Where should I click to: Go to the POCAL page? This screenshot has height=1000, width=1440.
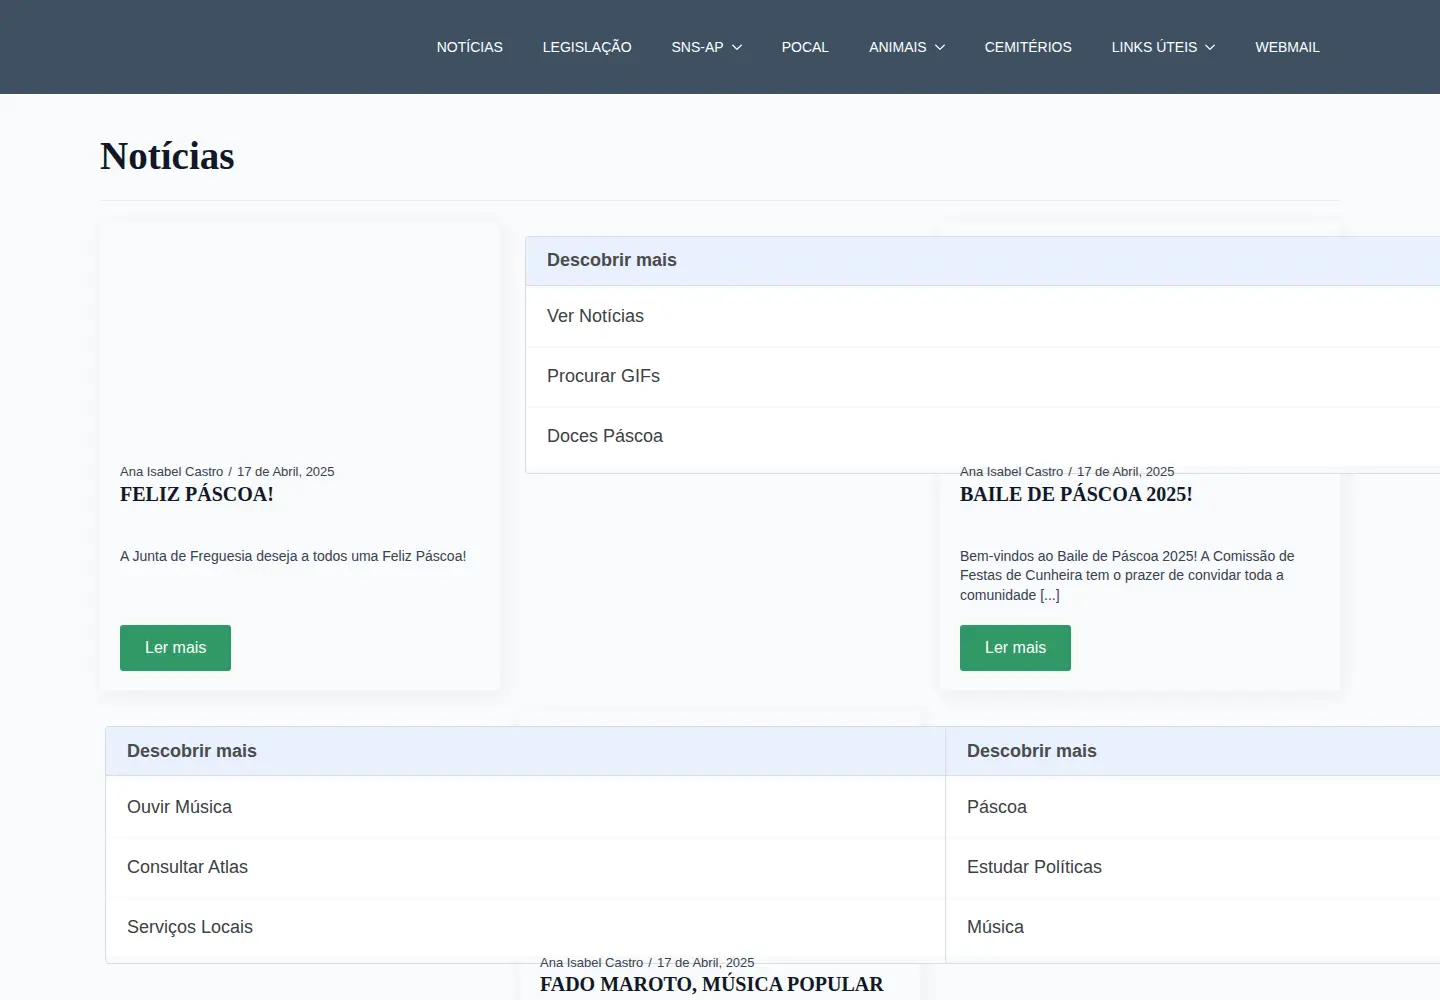click(x=805, y=47)
